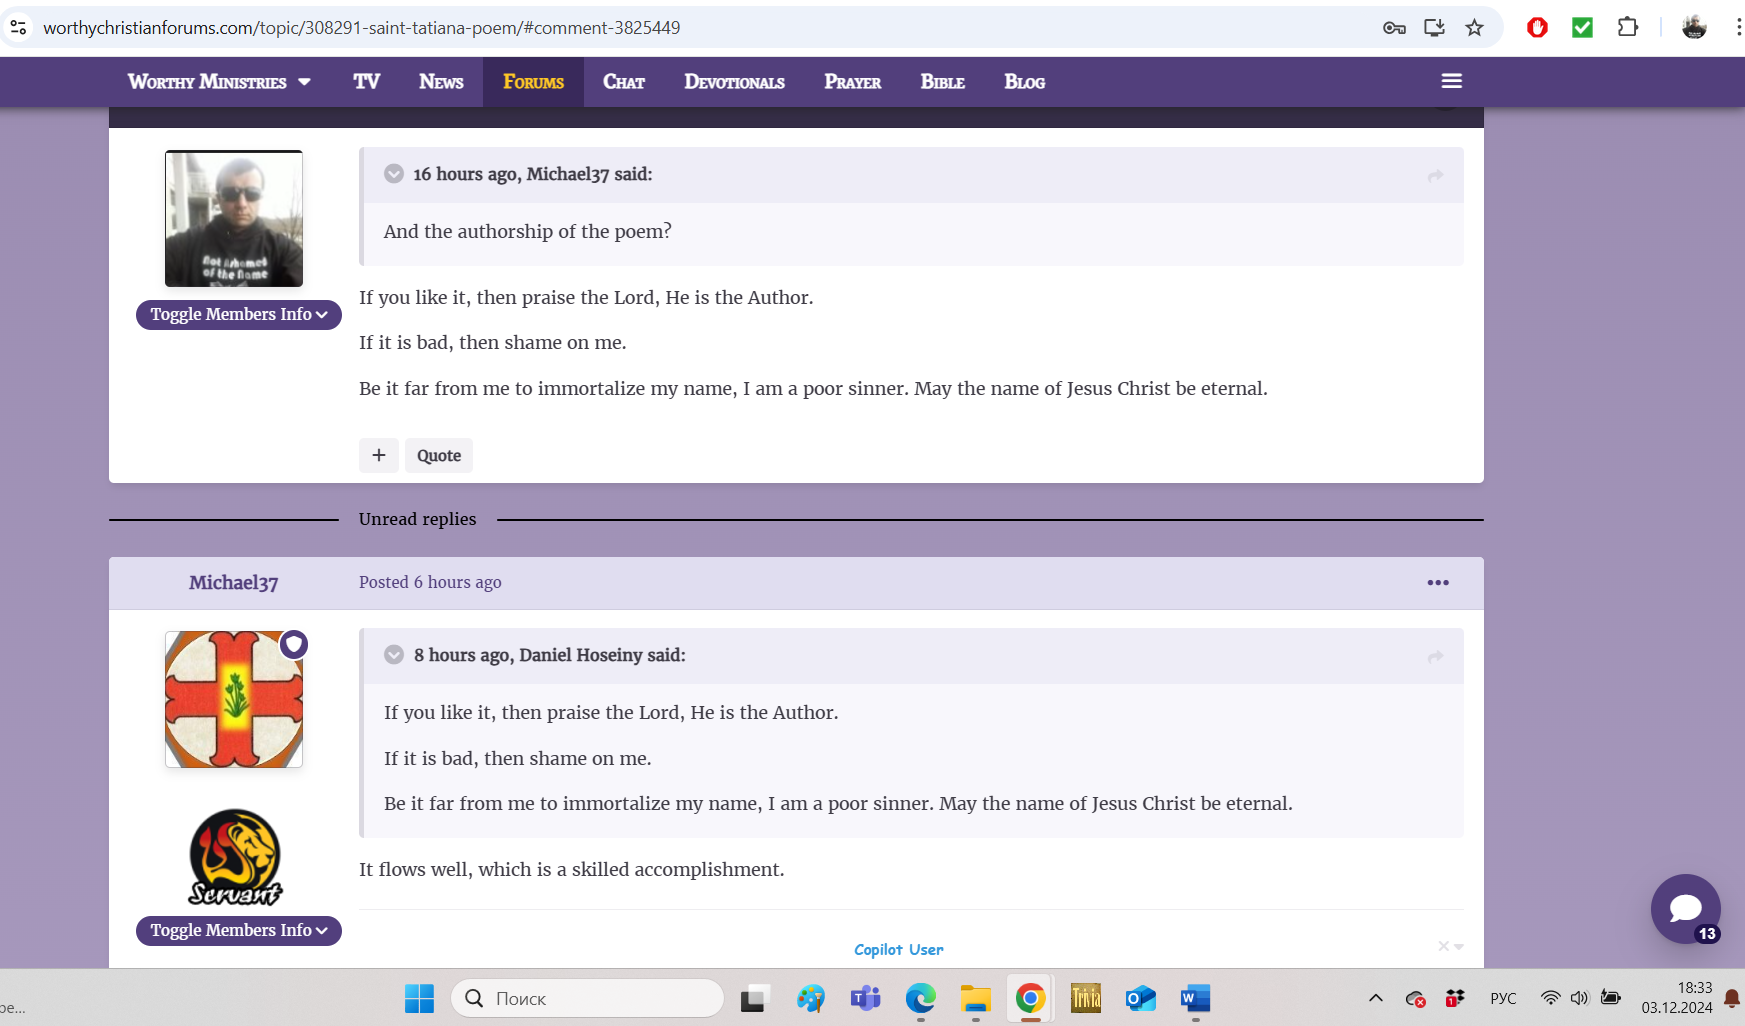The width and height of the screenshot is (1745, 1026).
Task: Open the Bible navigation item
Action: pos(942,82)
